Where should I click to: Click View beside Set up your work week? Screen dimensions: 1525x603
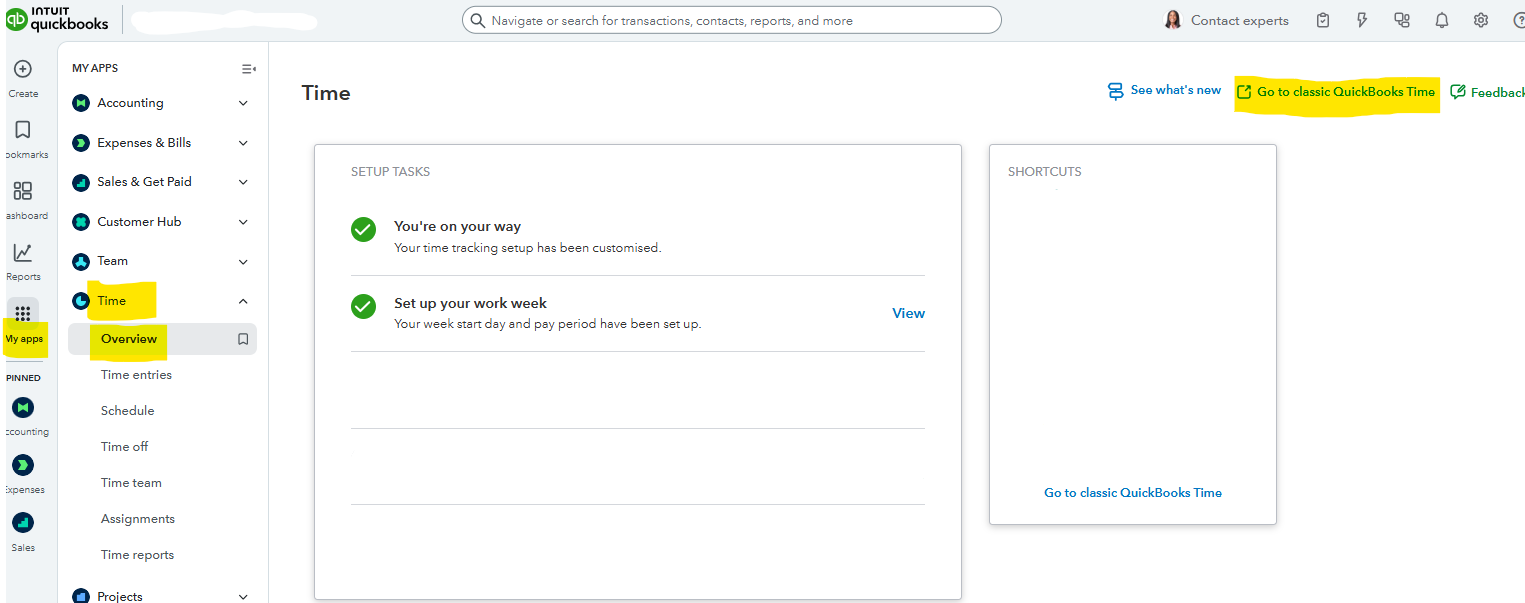pyautogui.click(x=908, y=313)
